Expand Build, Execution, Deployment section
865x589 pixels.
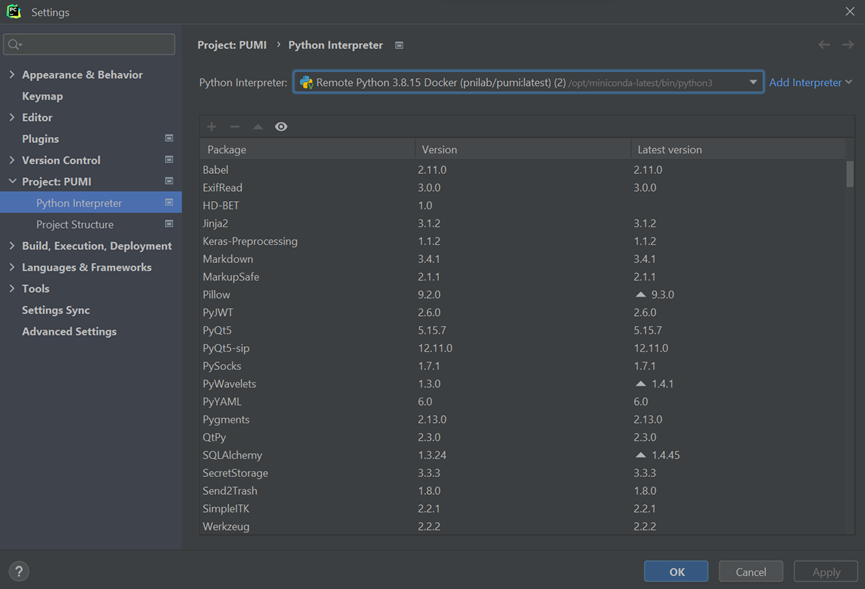pos(12,245)
